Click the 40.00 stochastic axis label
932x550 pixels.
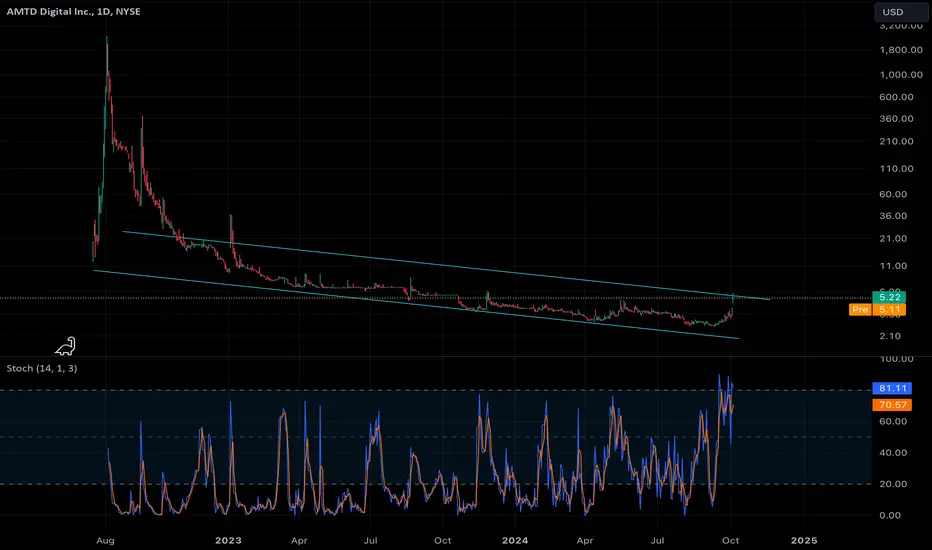[893, 452]
